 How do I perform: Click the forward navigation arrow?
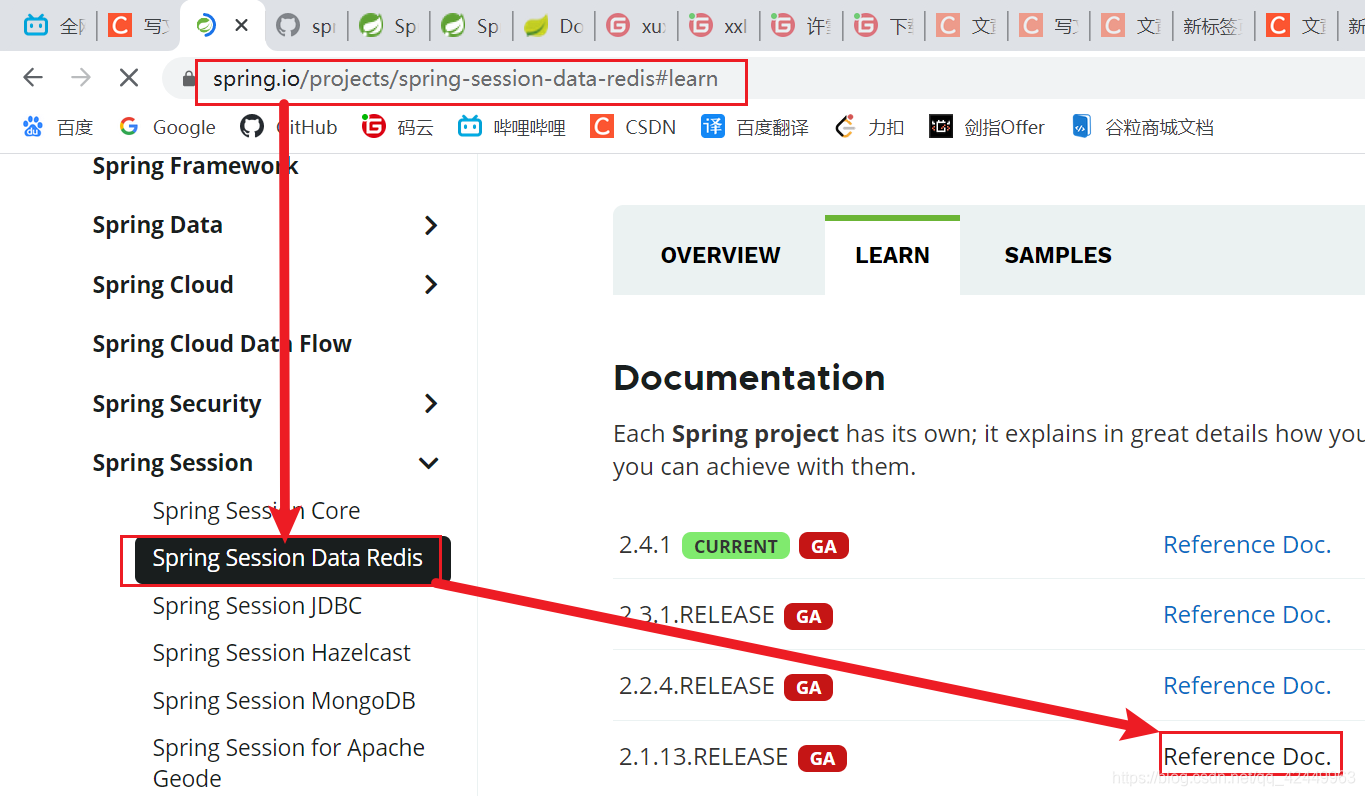coord(81,78)
